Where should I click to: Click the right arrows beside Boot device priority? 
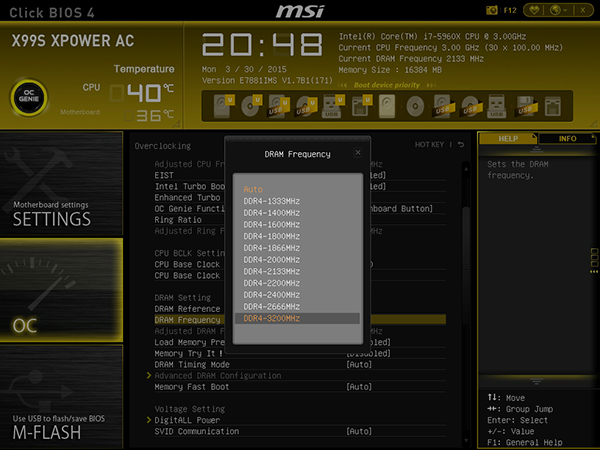click(431, 85)
